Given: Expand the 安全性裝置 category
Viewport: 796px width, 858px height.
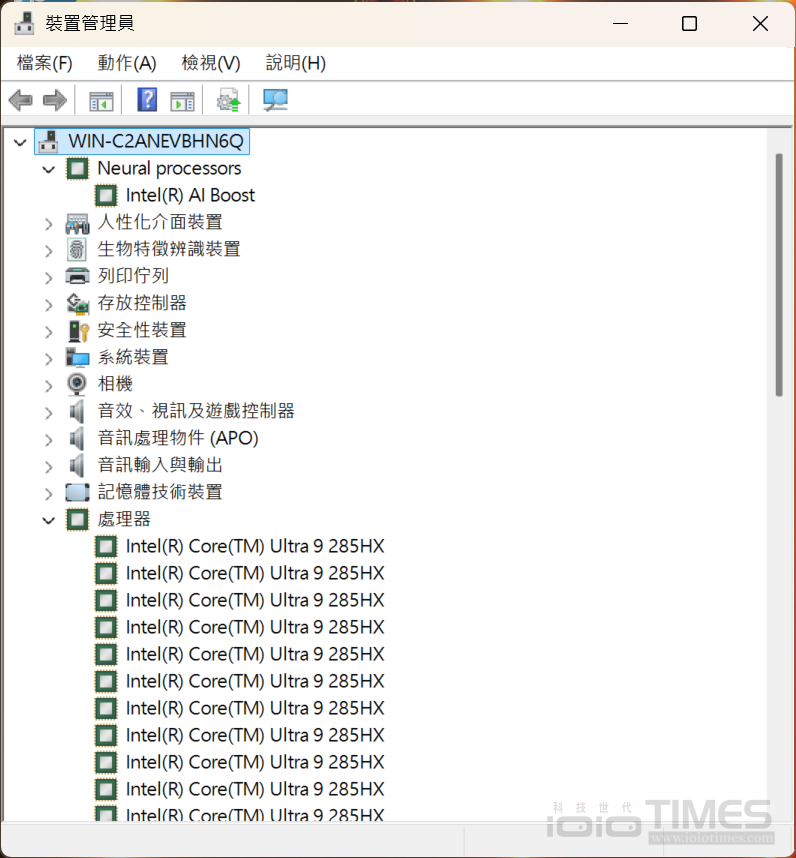Looking at the screenshot, I should point(49,332).
